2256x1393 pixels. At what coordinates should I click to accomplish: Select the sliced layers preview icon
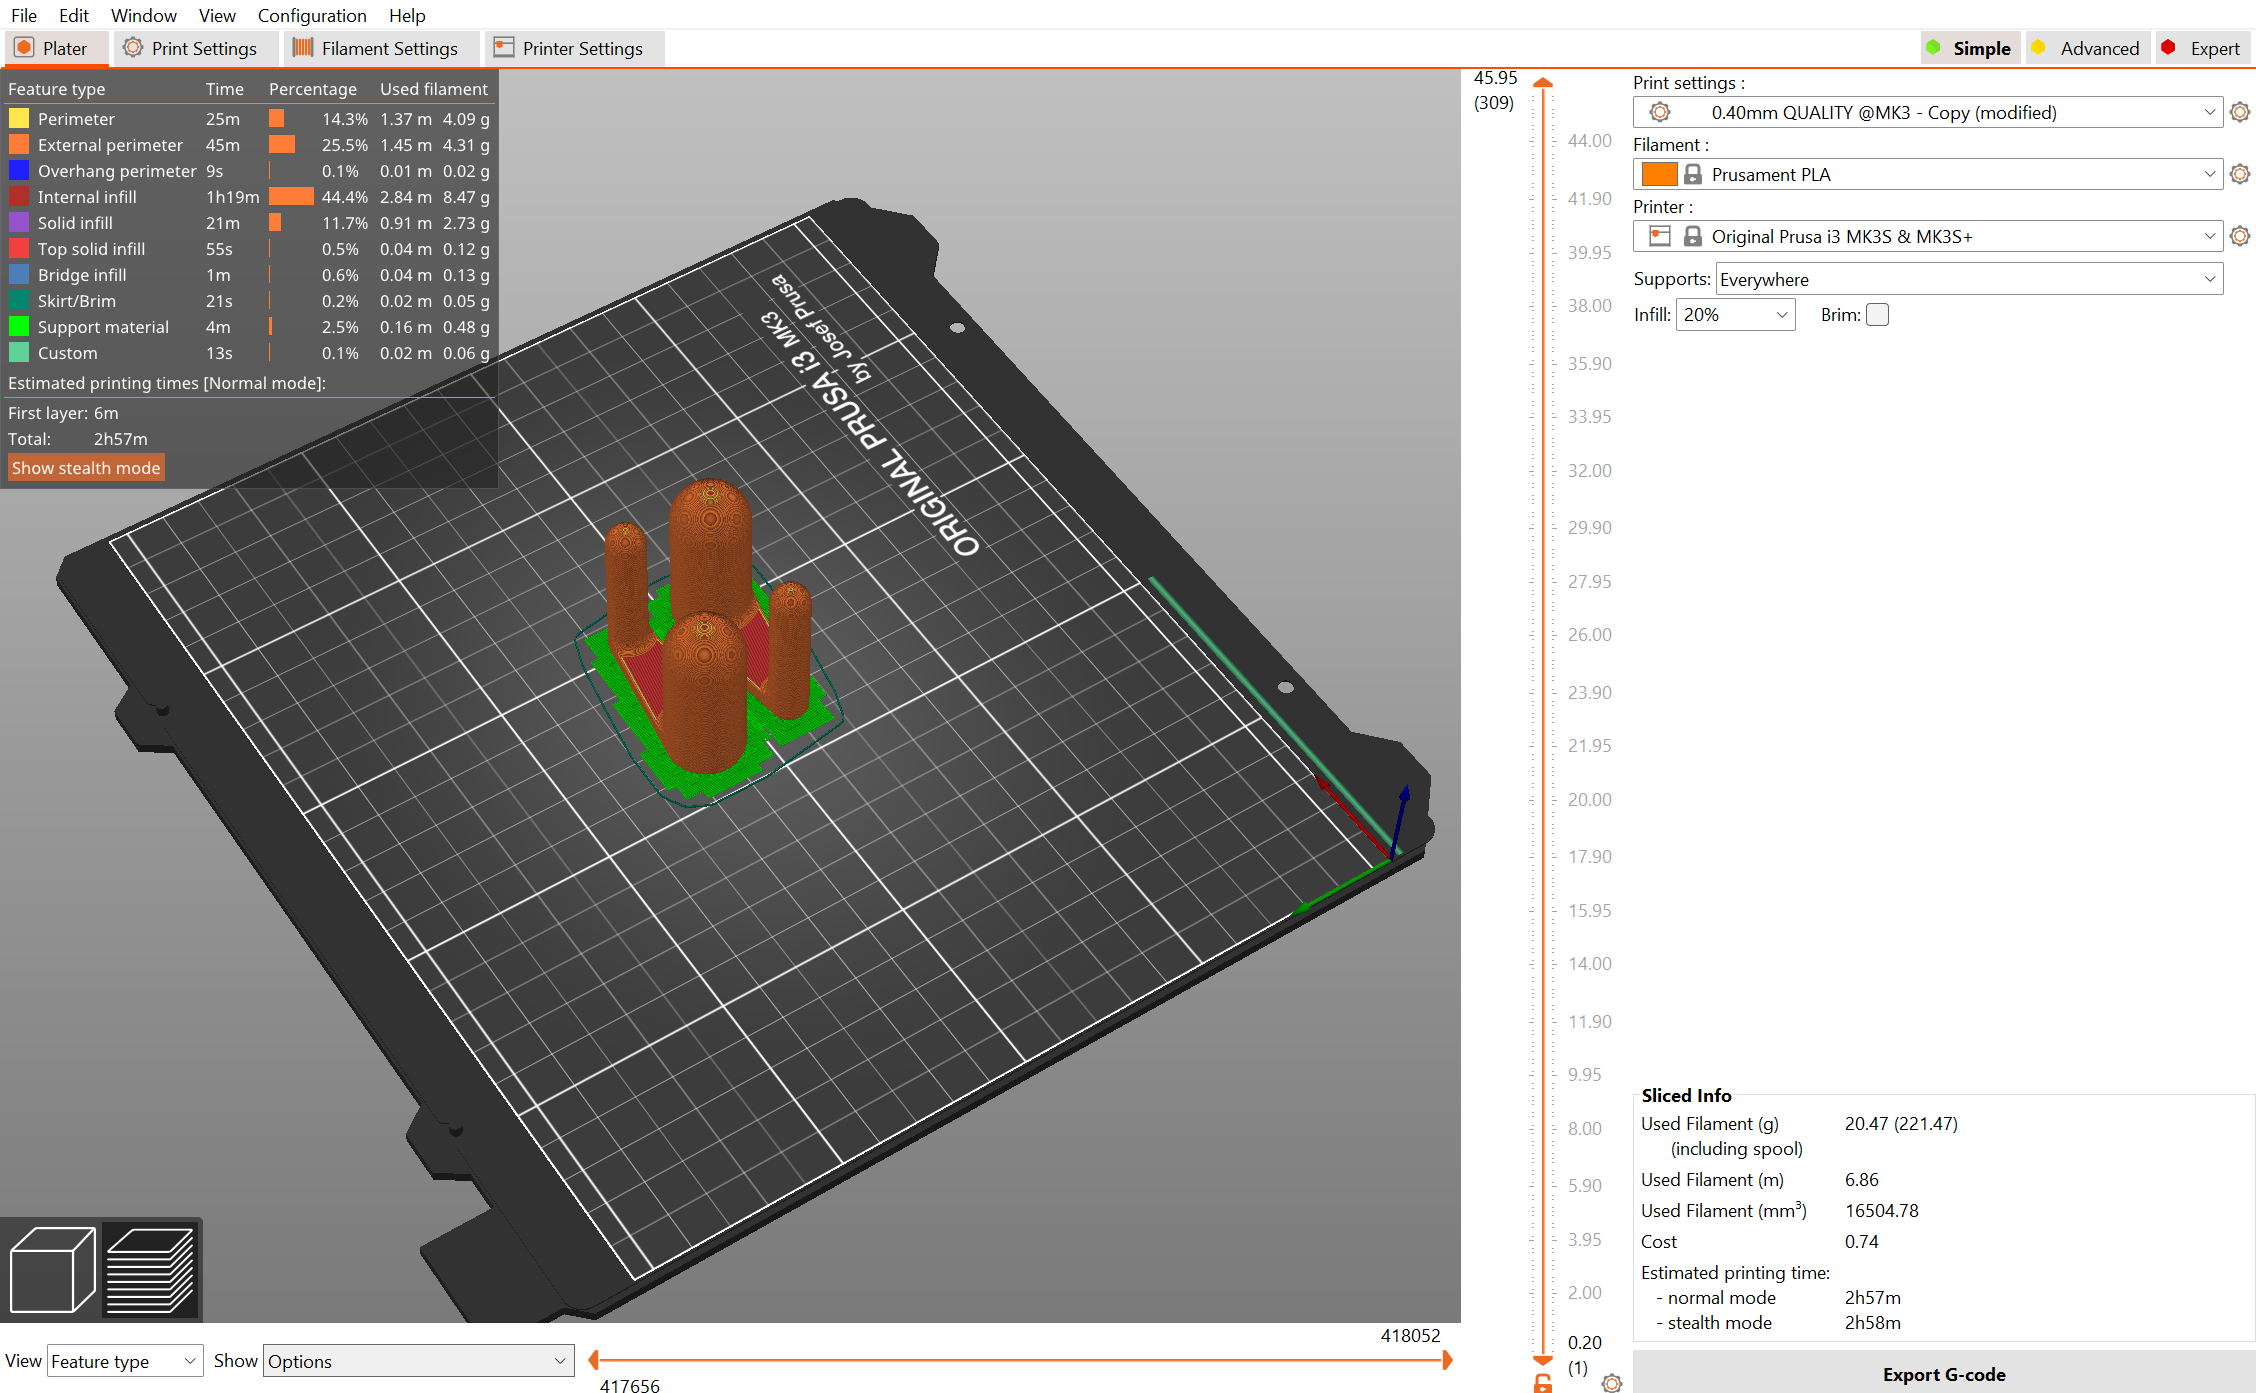(x=150, y=1269)
